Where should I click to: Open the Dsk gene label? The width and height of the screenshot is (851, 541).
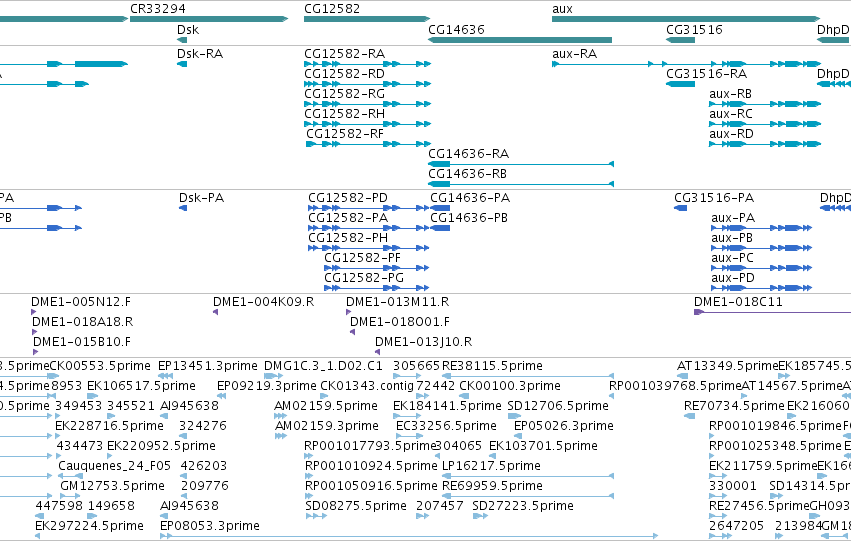point(188,30)
